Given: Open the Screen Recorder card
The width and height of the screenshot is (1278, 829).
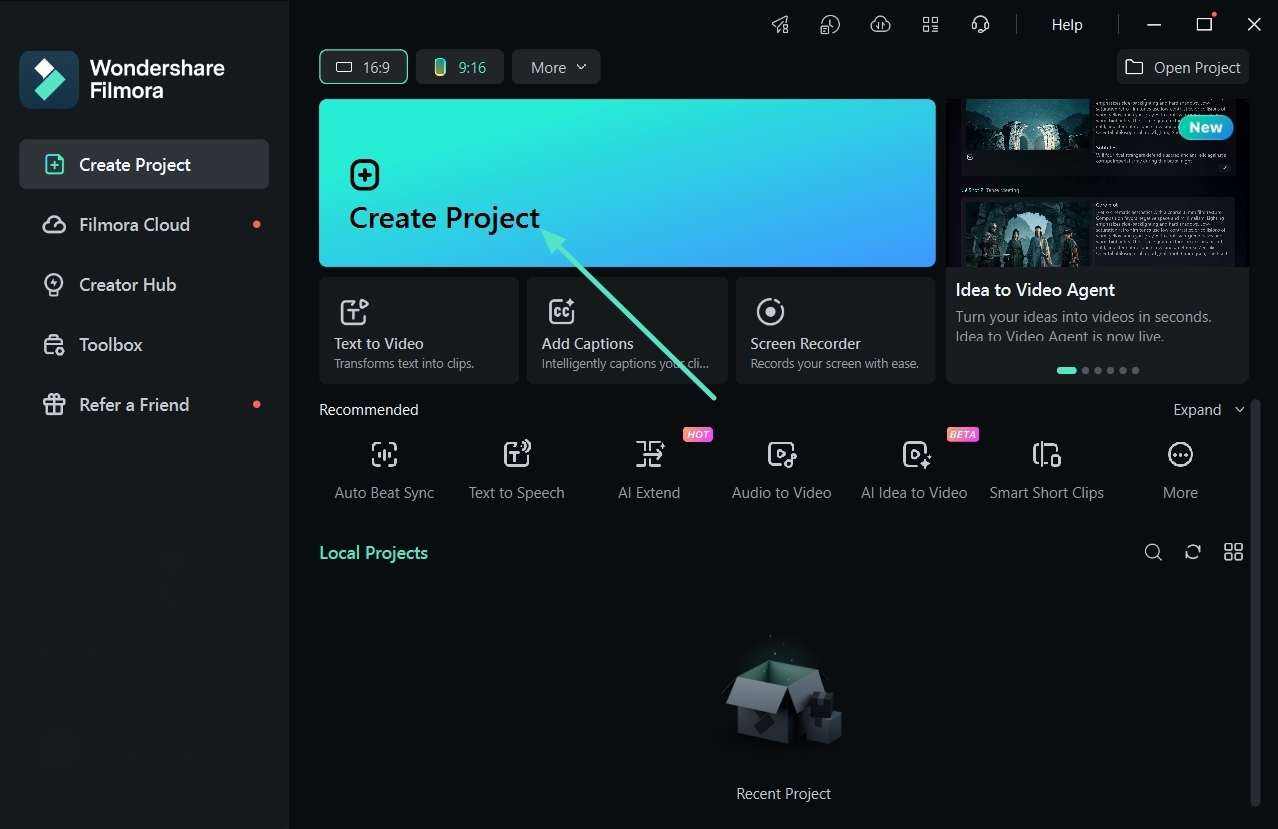Looking at the screenshot, I should pos(835,330).
